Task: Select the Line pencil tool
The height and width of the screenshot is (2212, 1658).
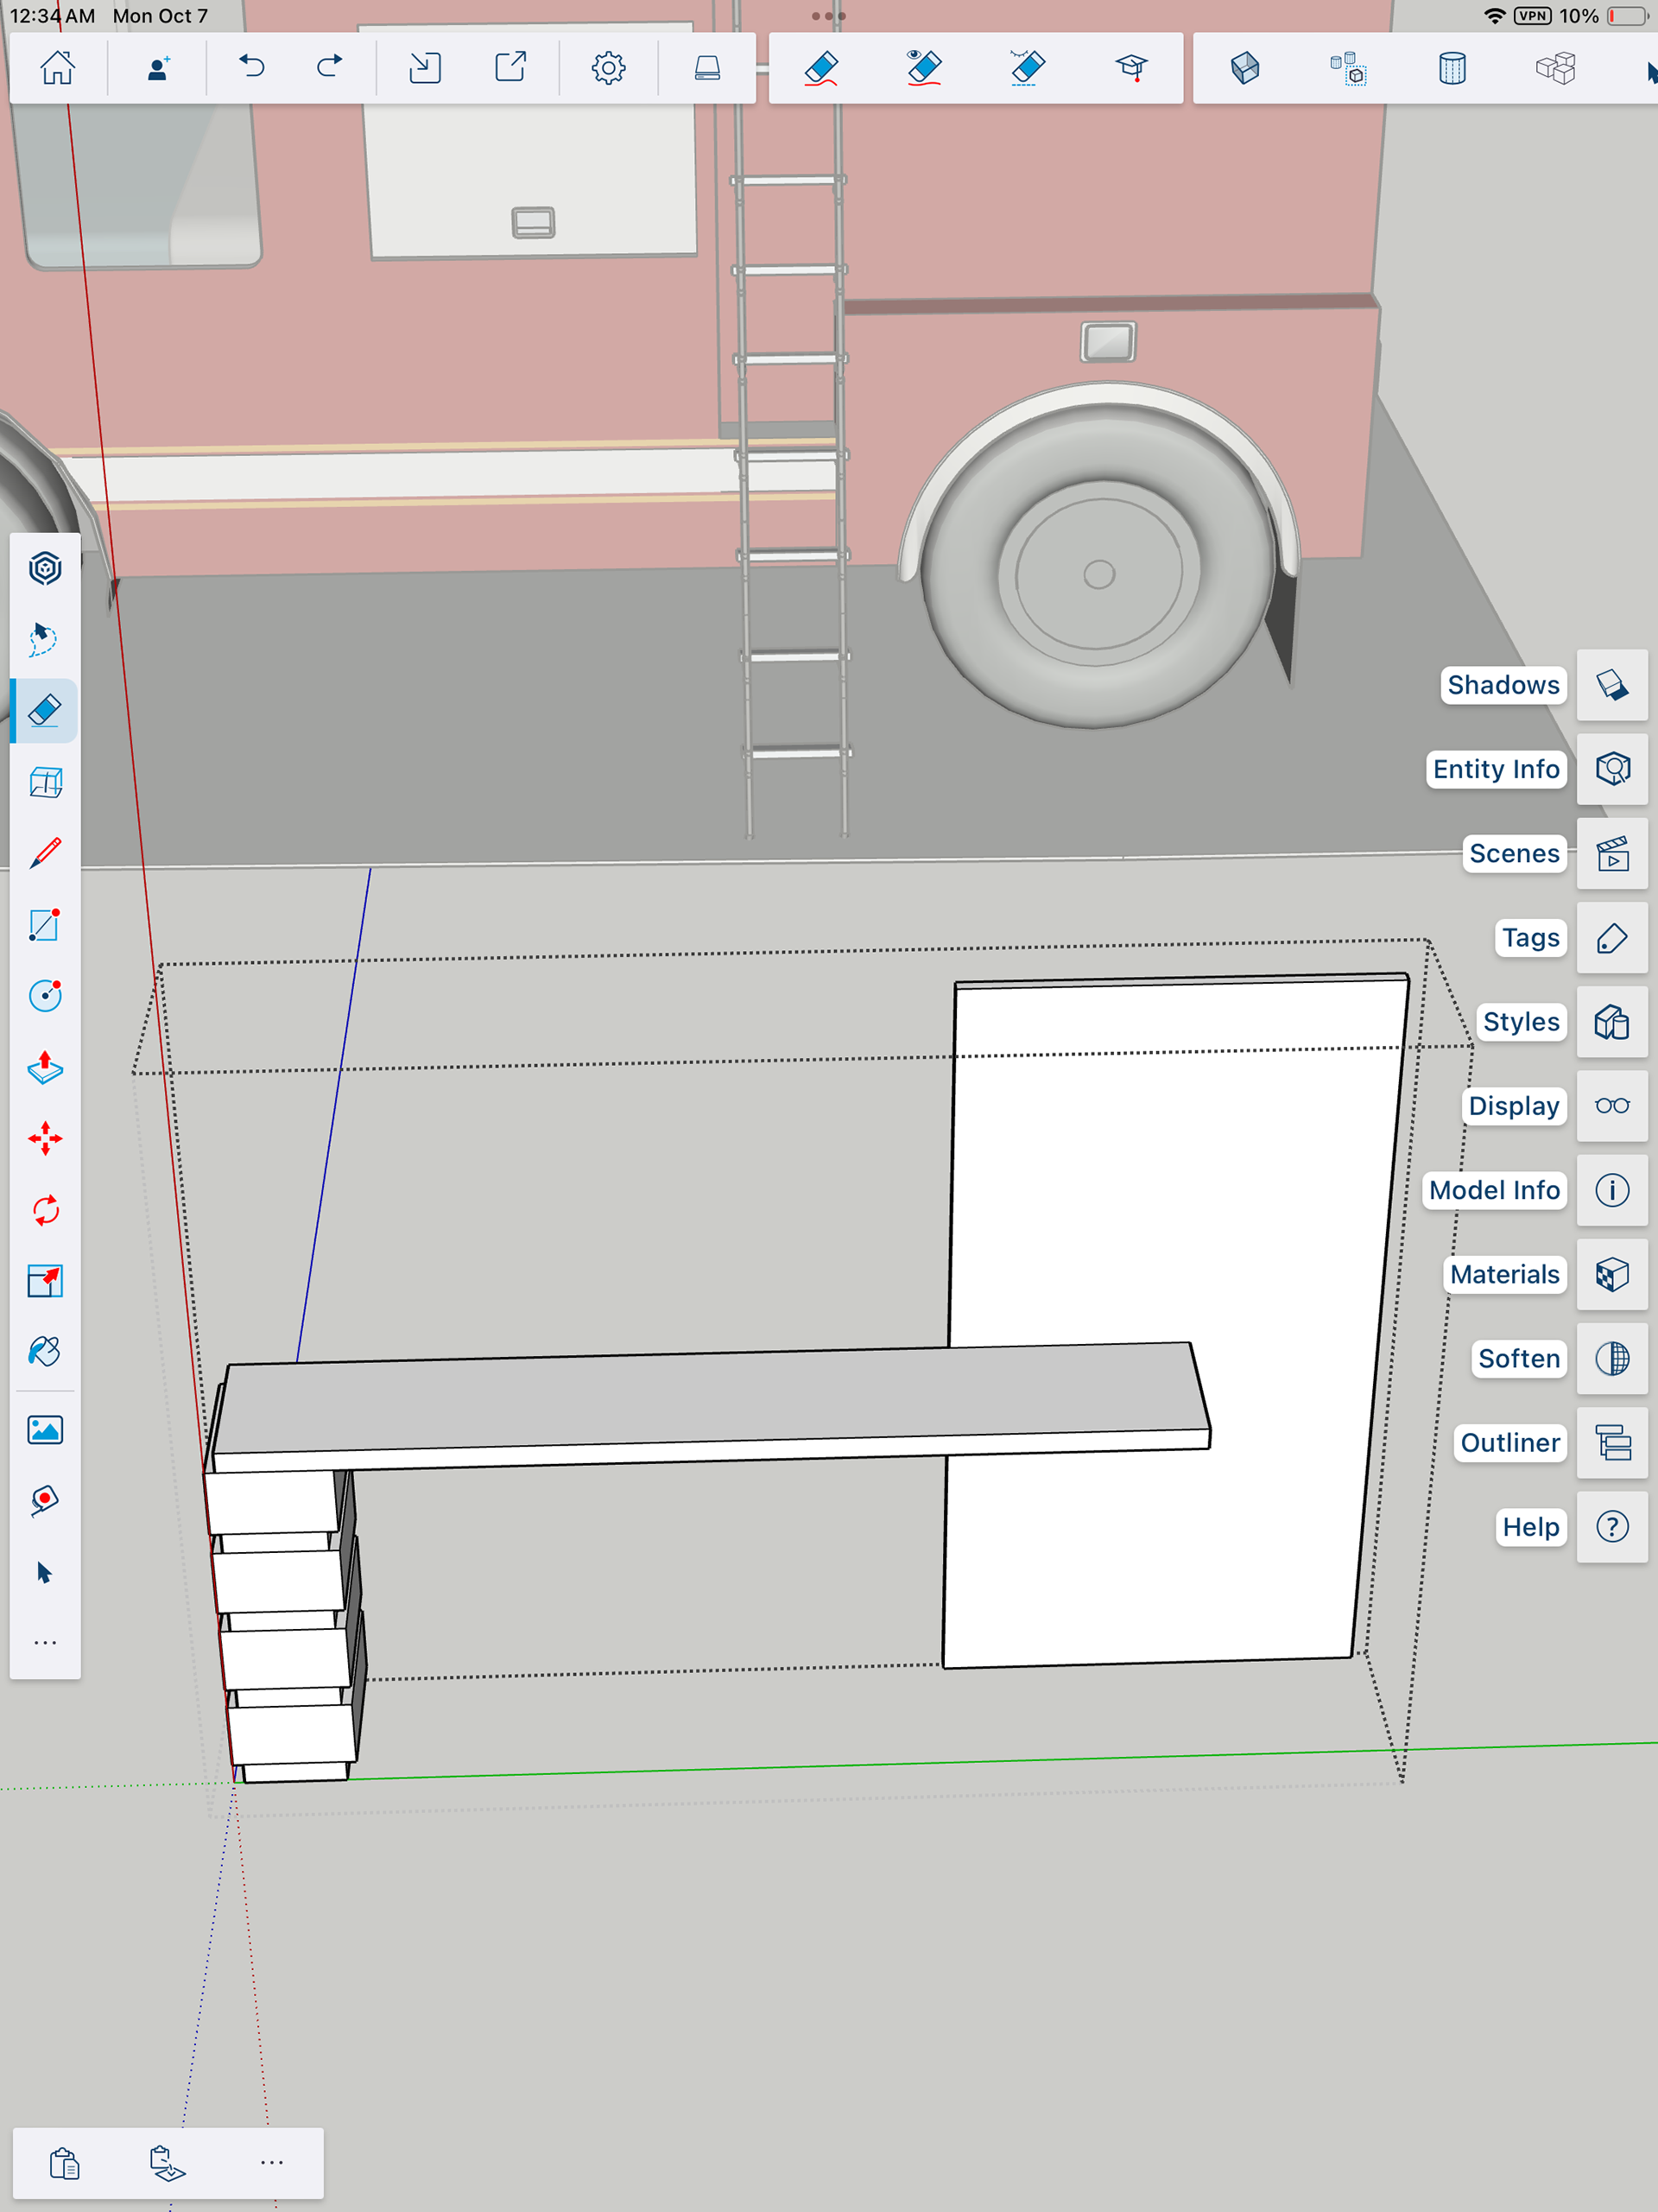Action: (45, 853)
